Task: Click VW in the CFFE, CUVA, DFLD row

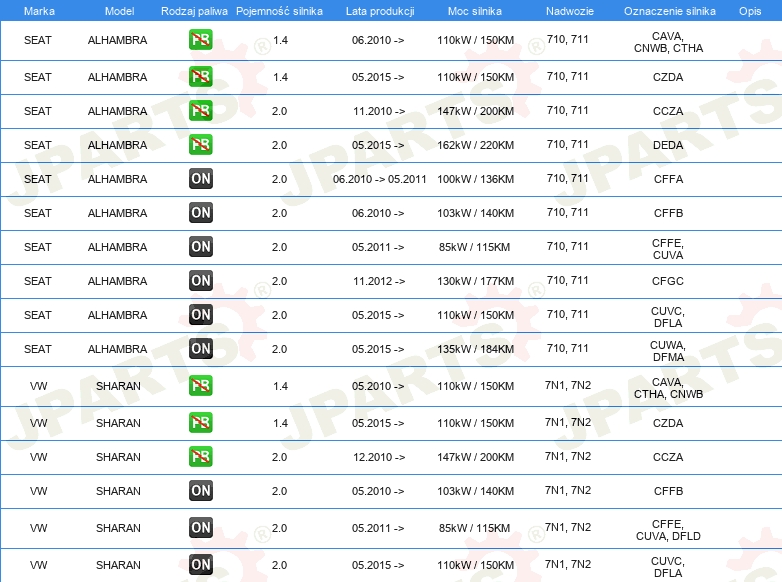Action: 38,528
